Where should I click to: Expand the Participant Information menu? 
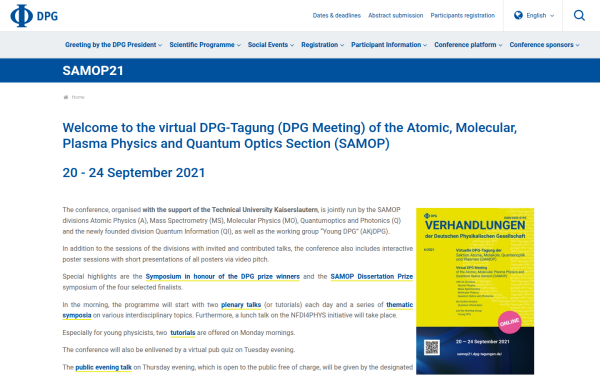pos(389,45)
